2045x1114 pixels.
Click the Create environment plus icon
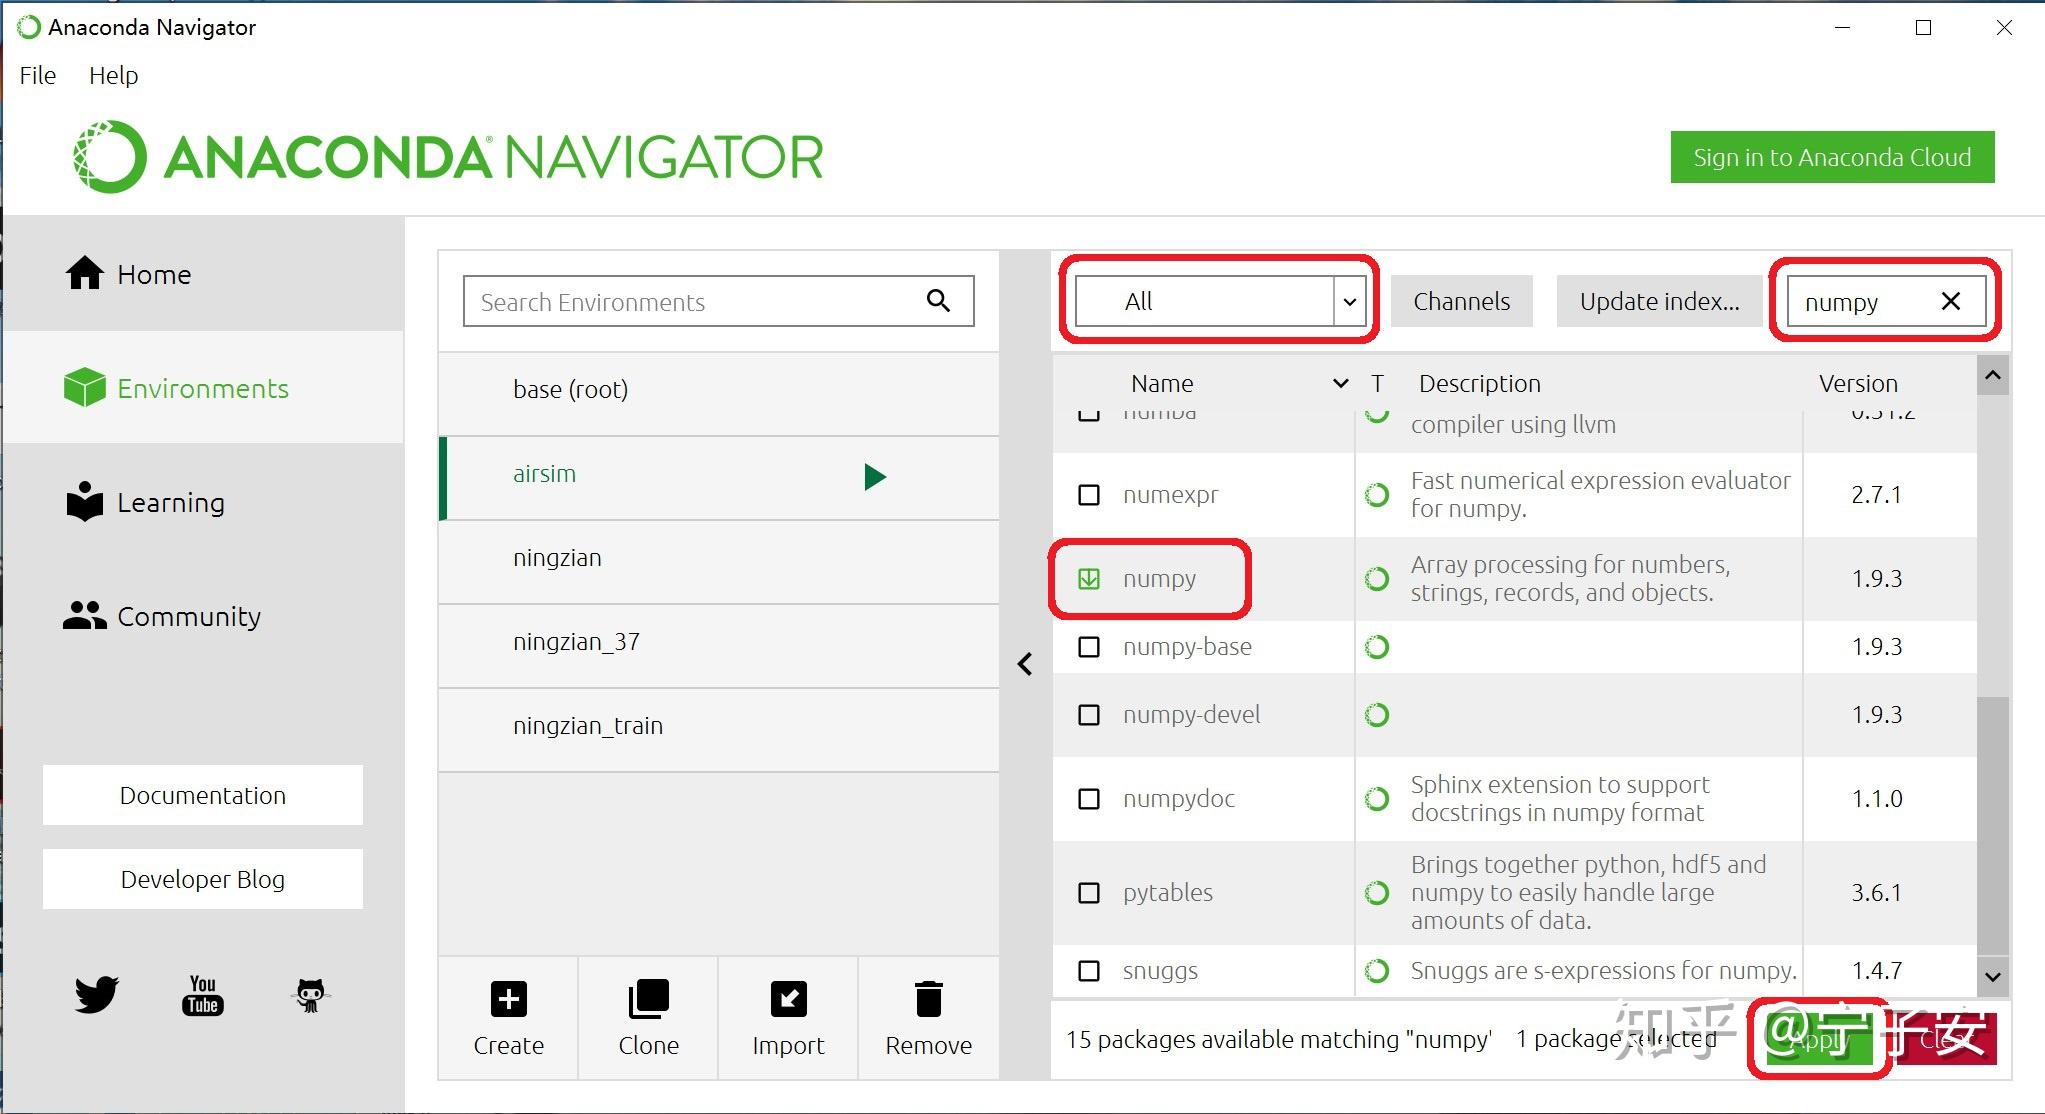[x=508, y=999]
